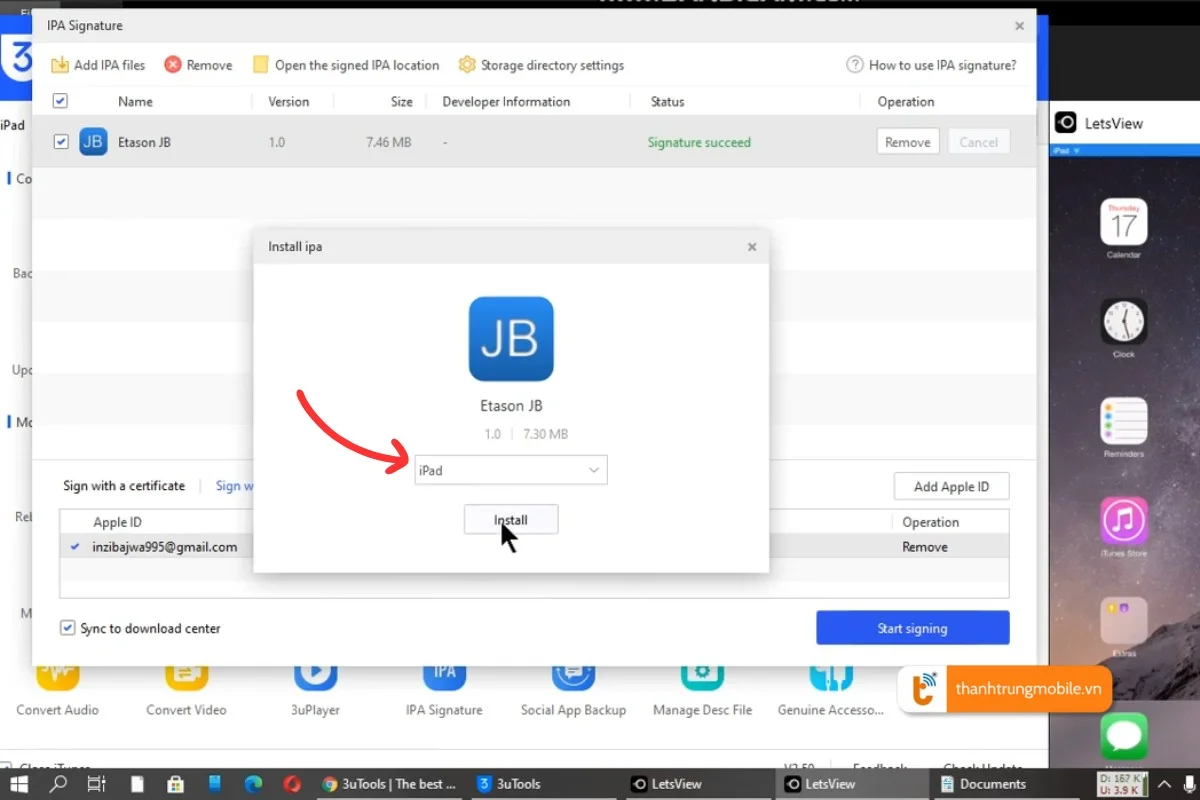Toggle the select-all checkbox in header
The image size is (1200, 800).
click(60, 101)
